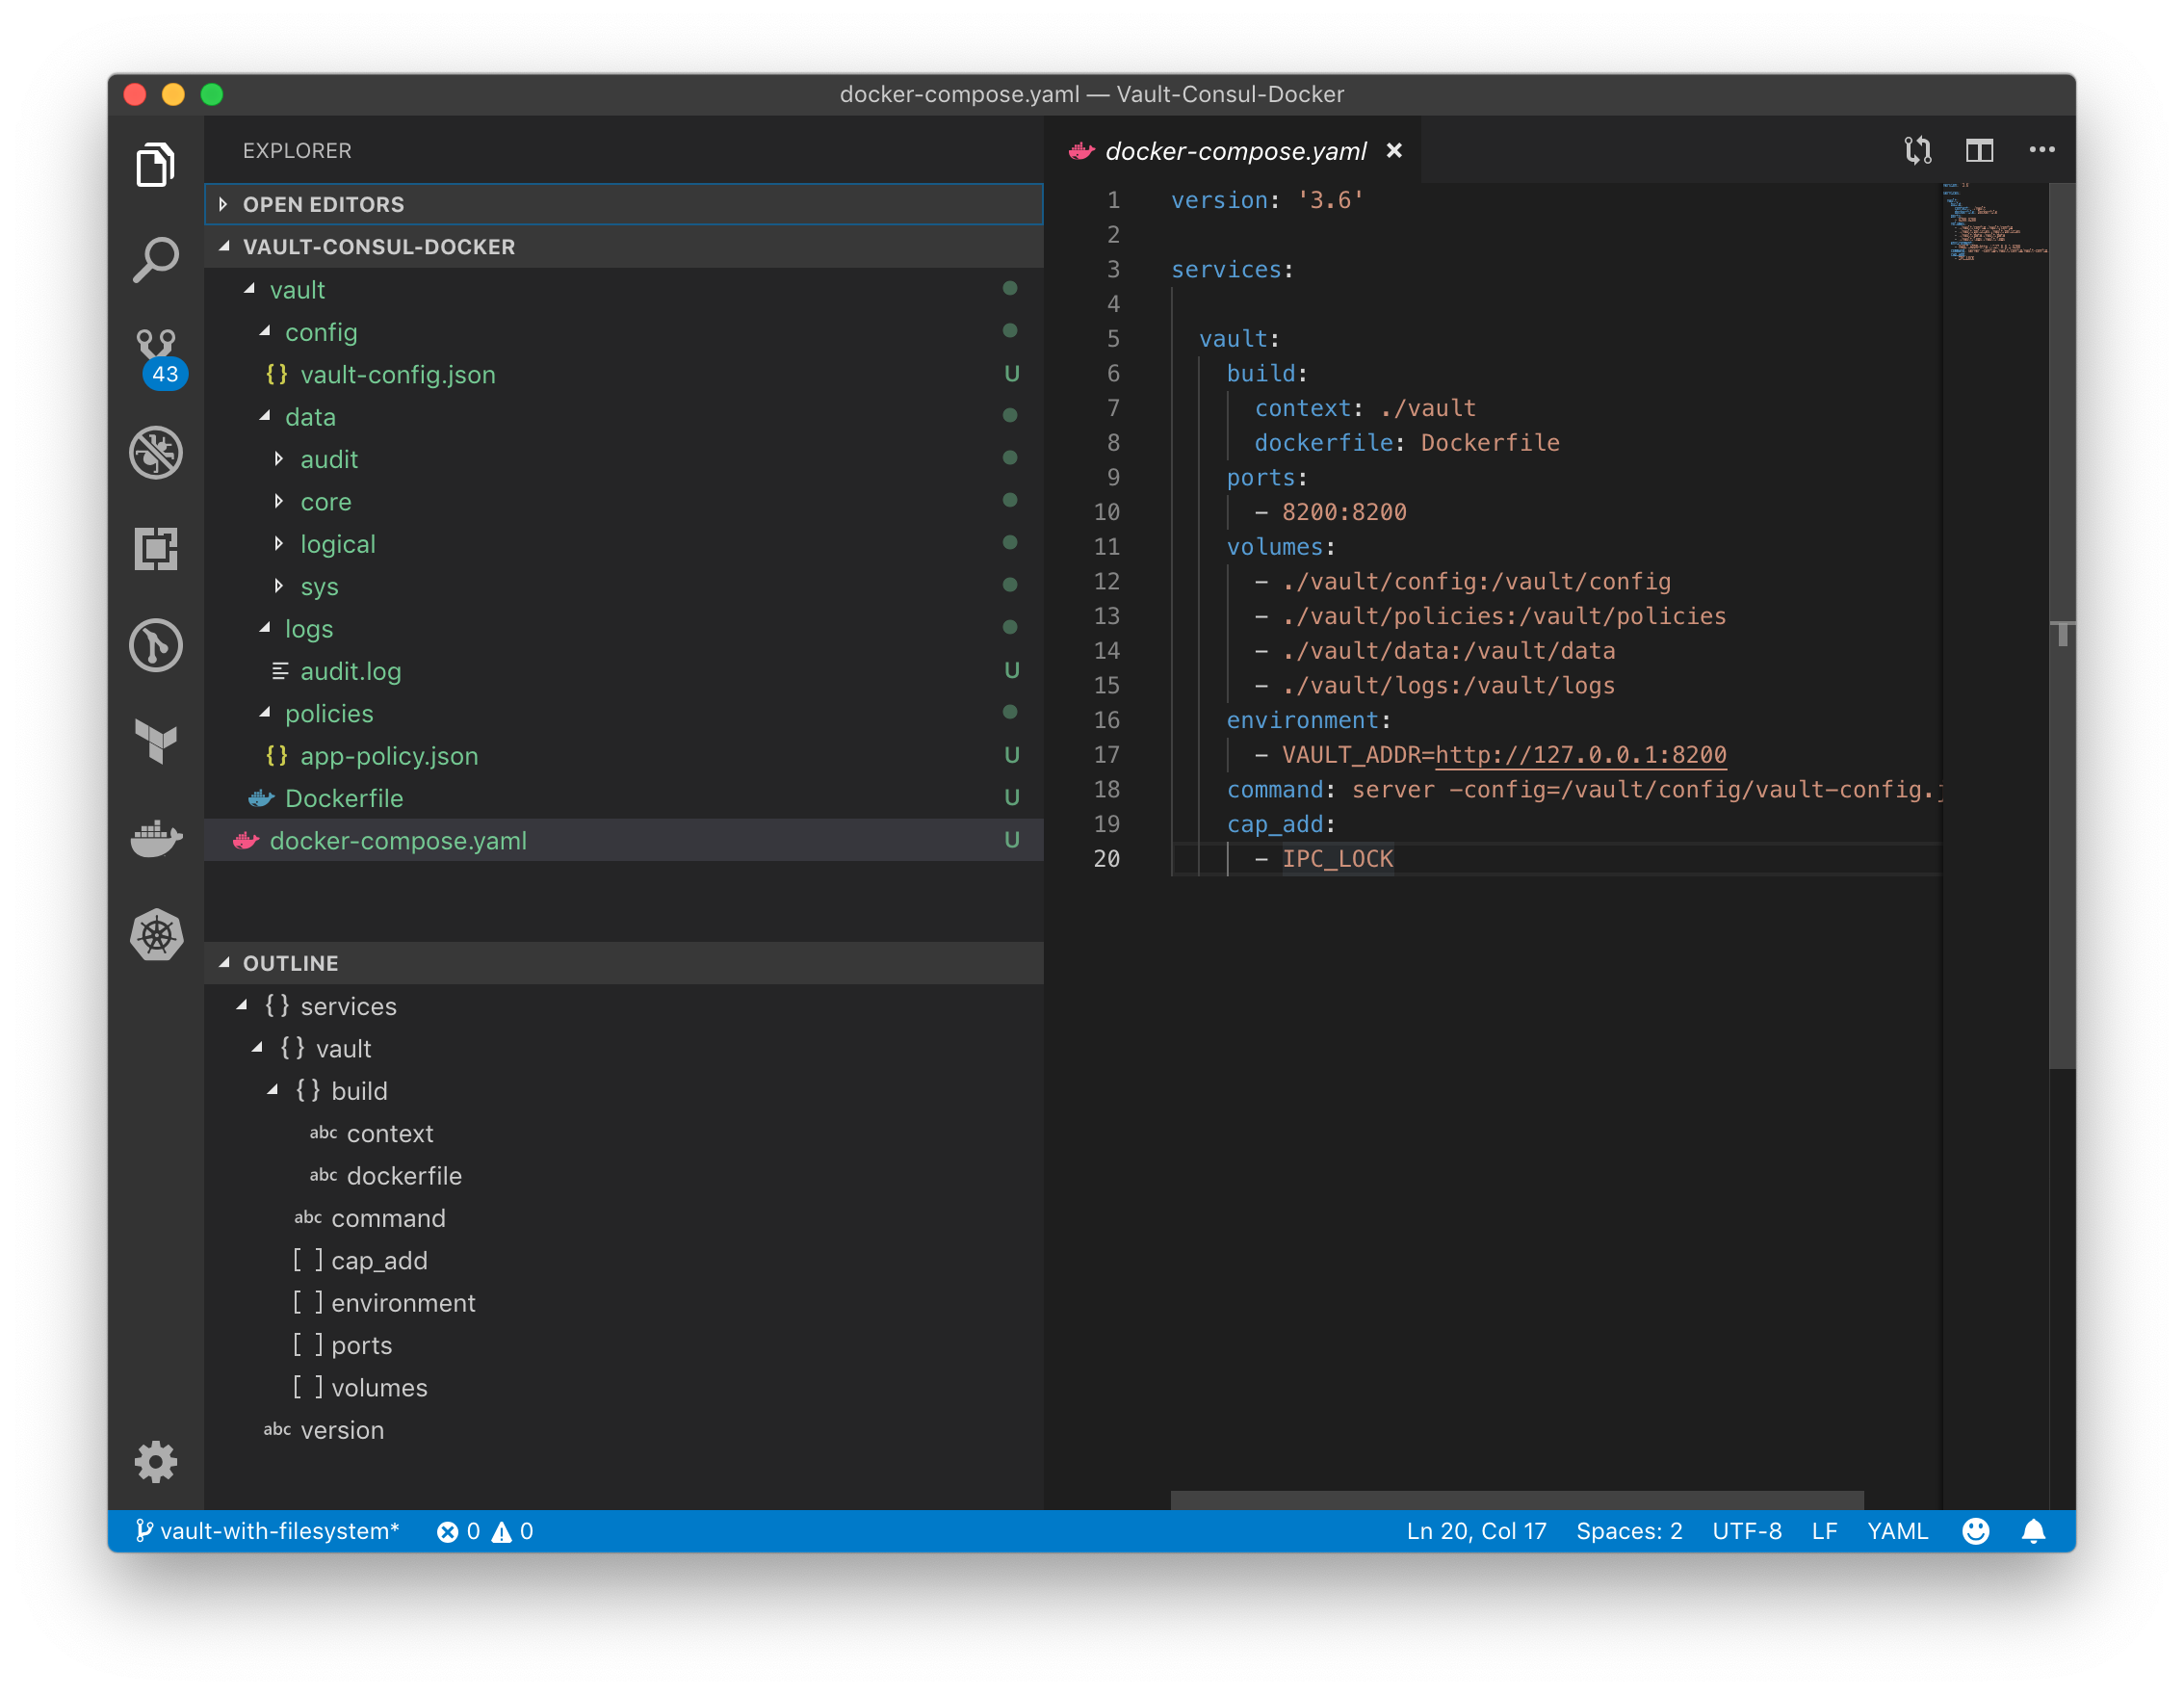This screenshot has width=2184, height=1695.
Task: Click the editor horizontal scrollbar
Action: (1517, 1500)
